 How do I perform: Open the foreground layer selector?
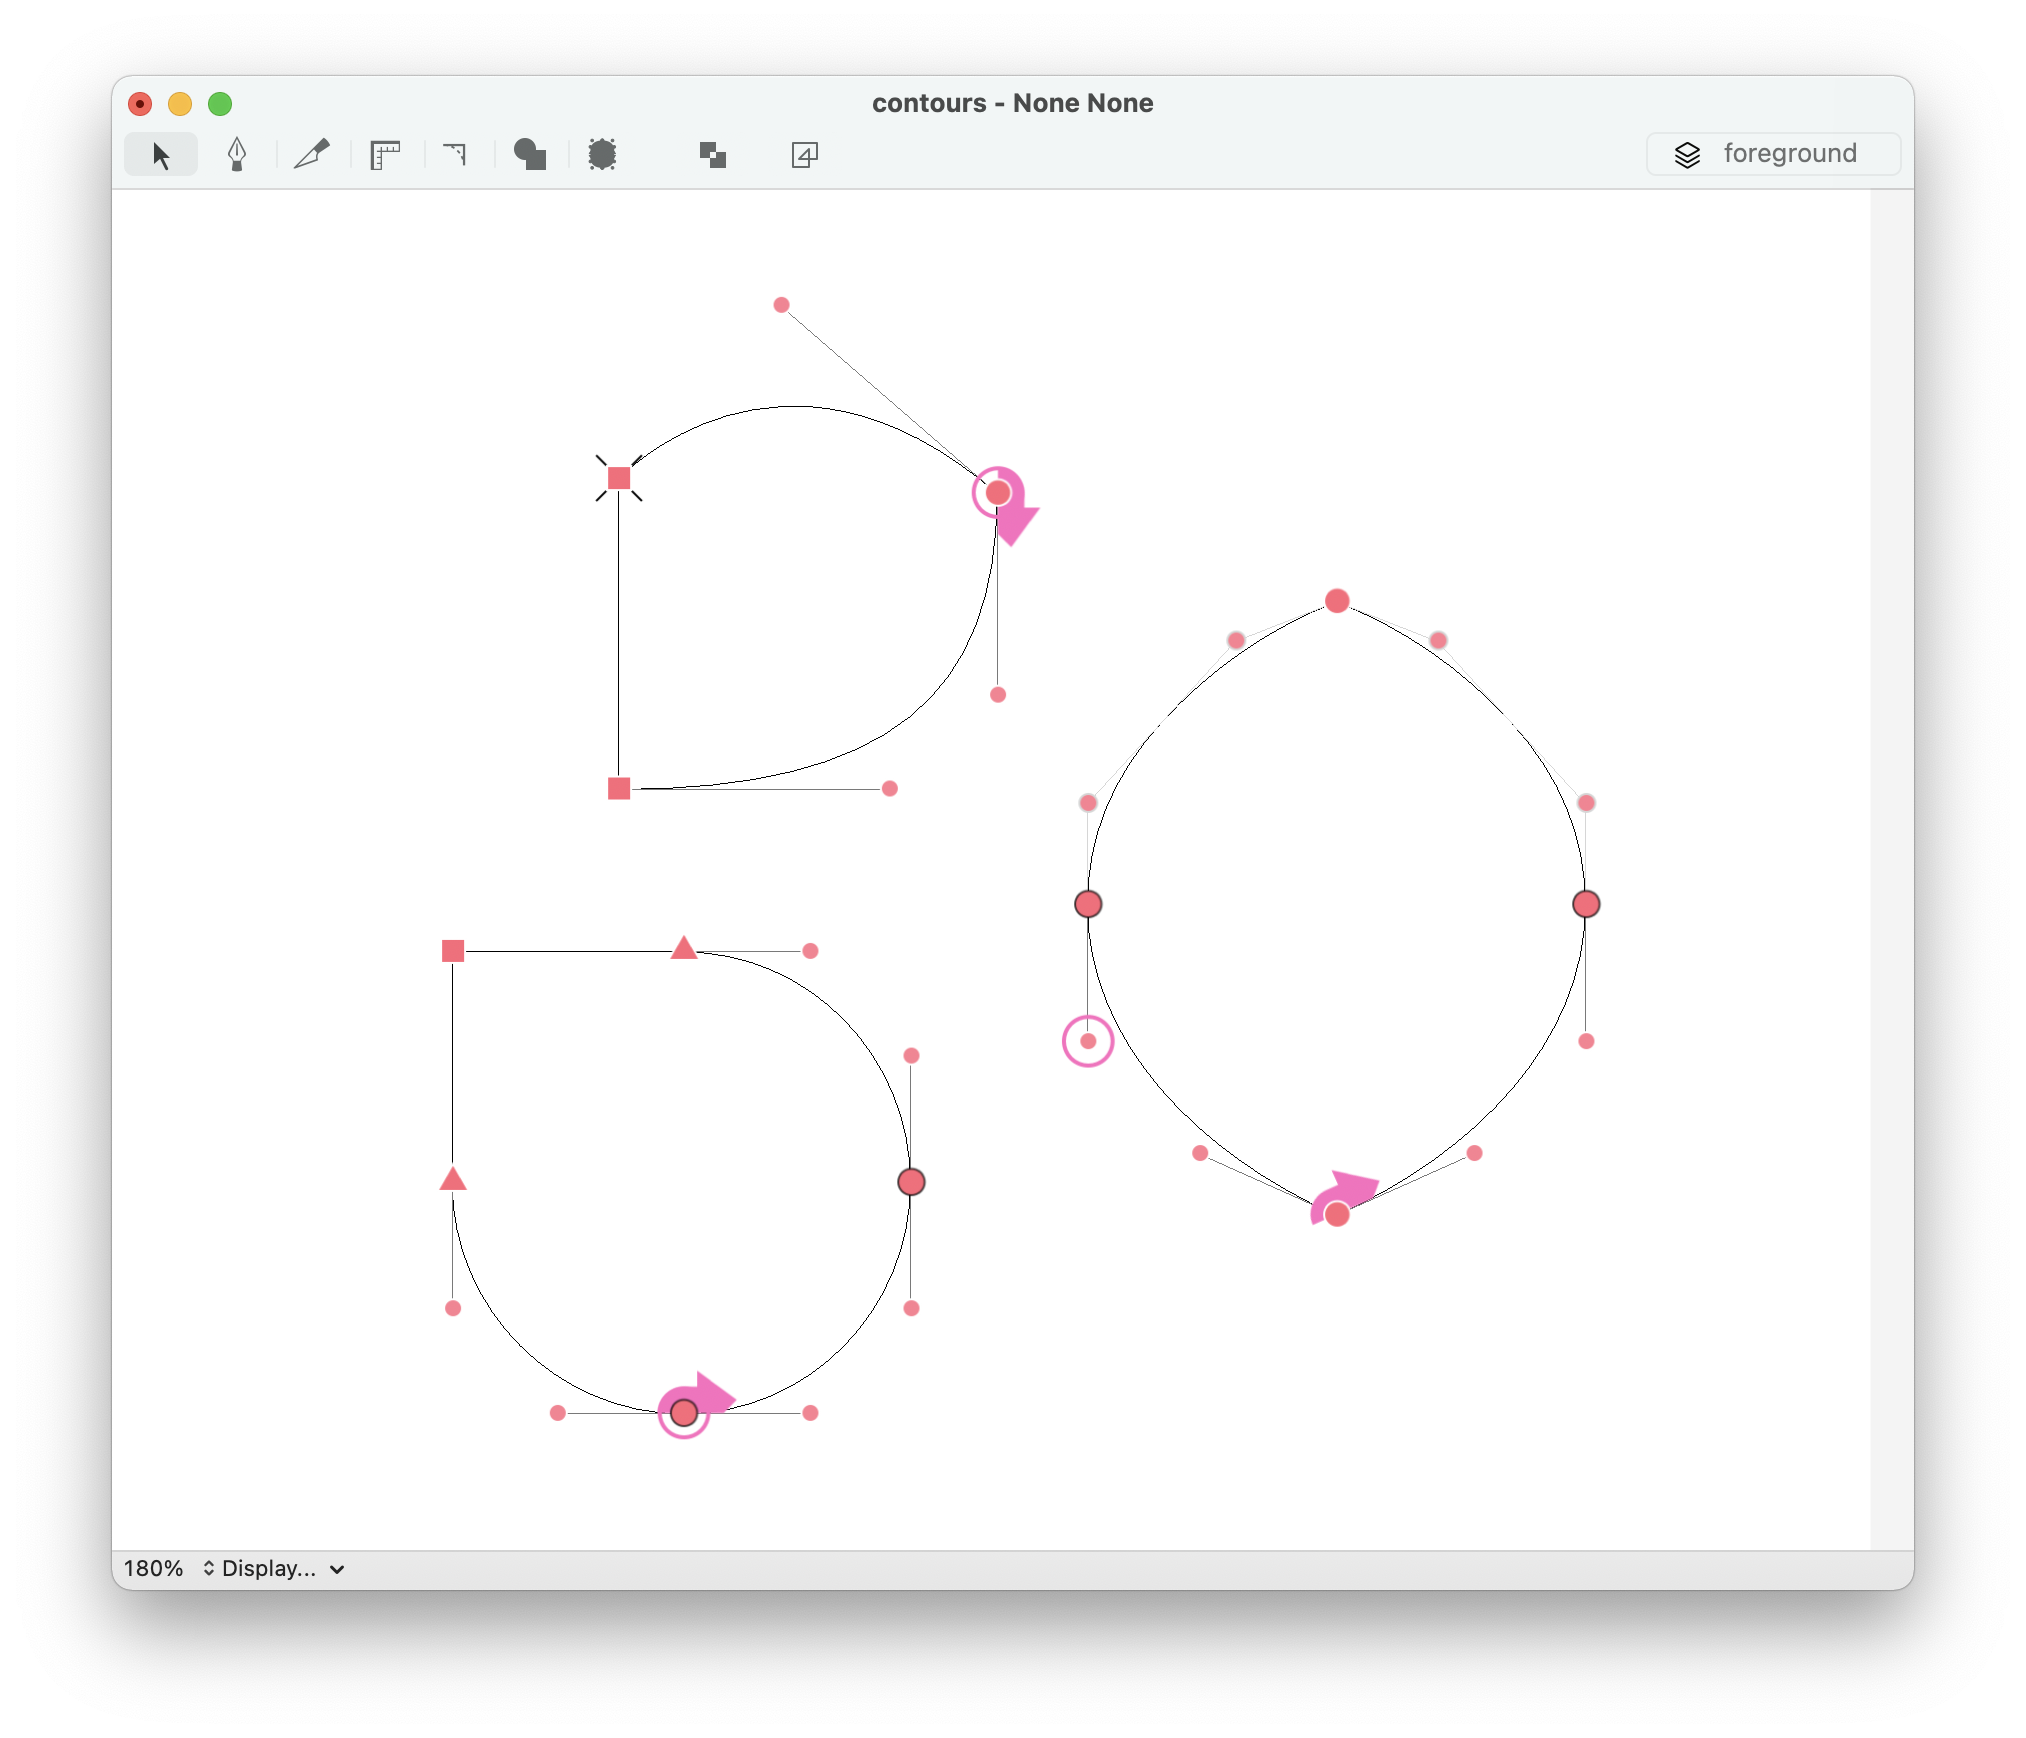click(1772, 154)
